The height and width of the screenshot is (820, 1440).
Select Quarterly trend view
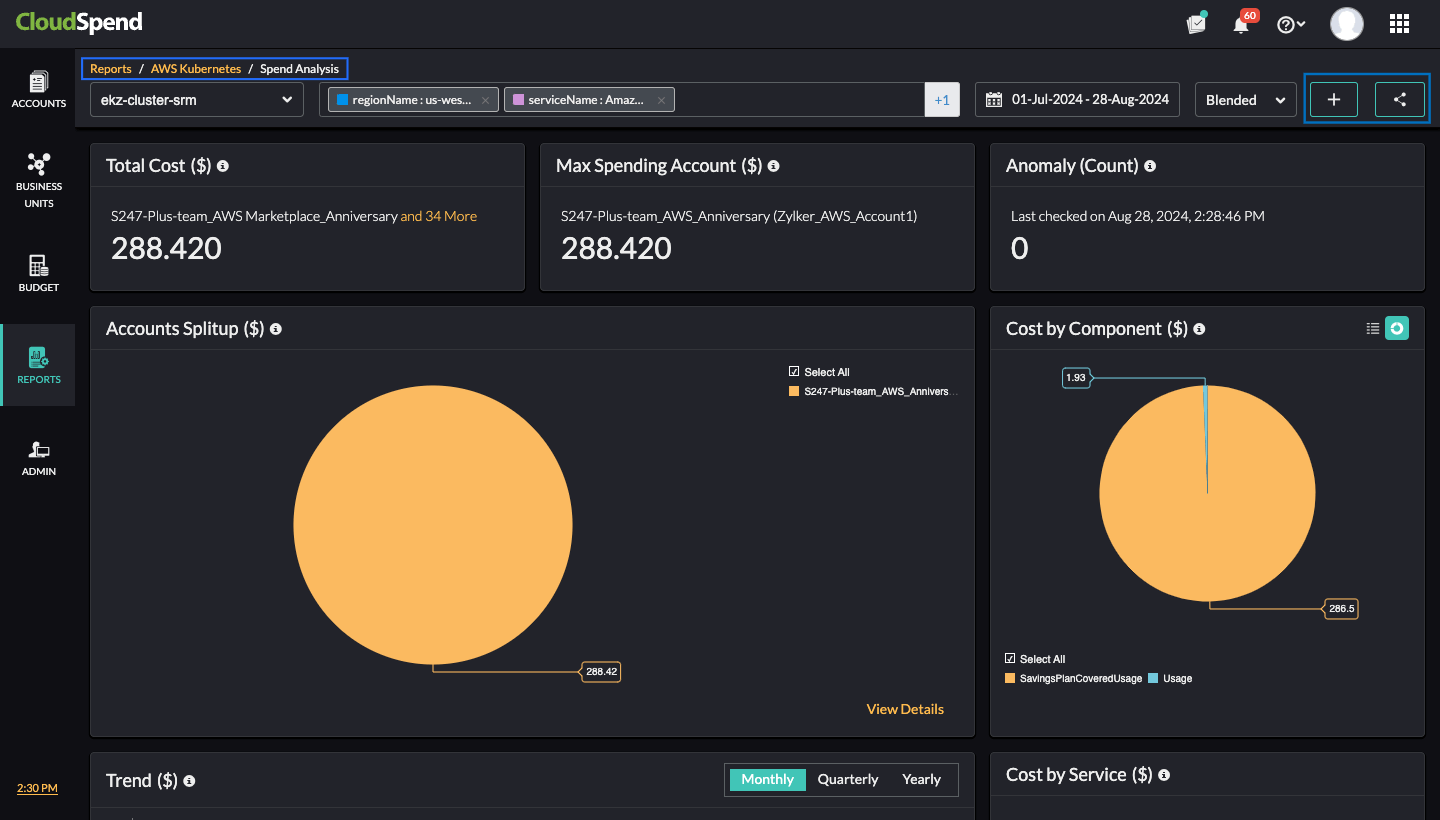point(847,780)
